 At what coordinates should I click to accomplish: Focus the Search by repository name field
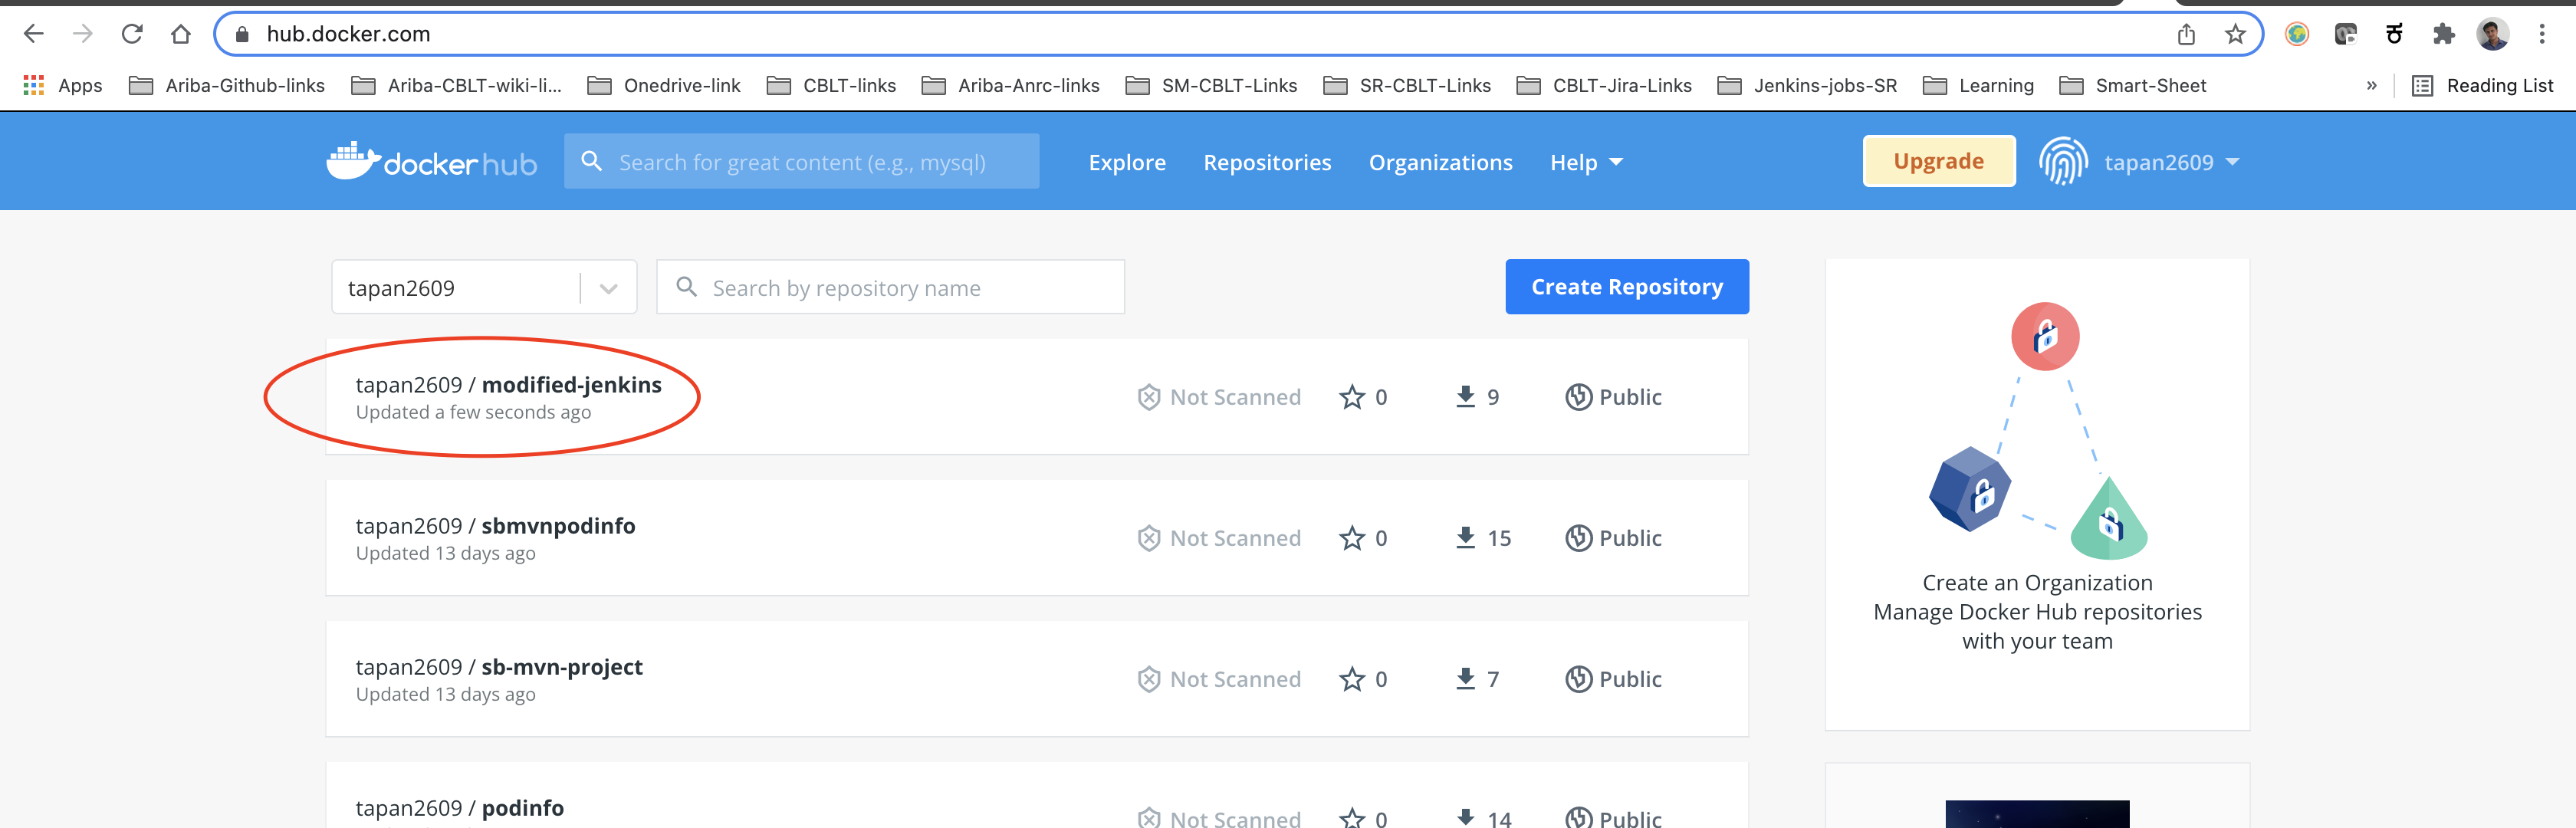(890, 288)
